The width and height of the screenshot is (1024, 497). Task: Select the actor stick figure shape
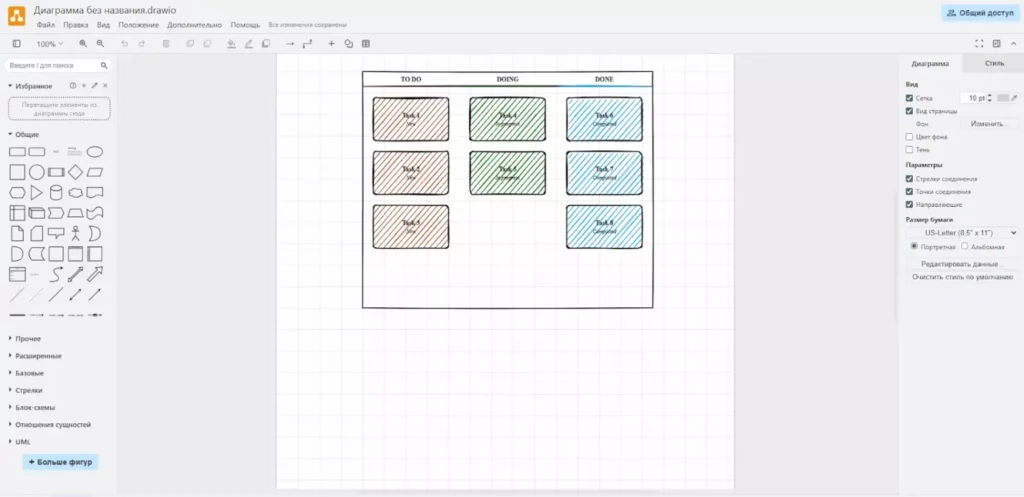76,233
